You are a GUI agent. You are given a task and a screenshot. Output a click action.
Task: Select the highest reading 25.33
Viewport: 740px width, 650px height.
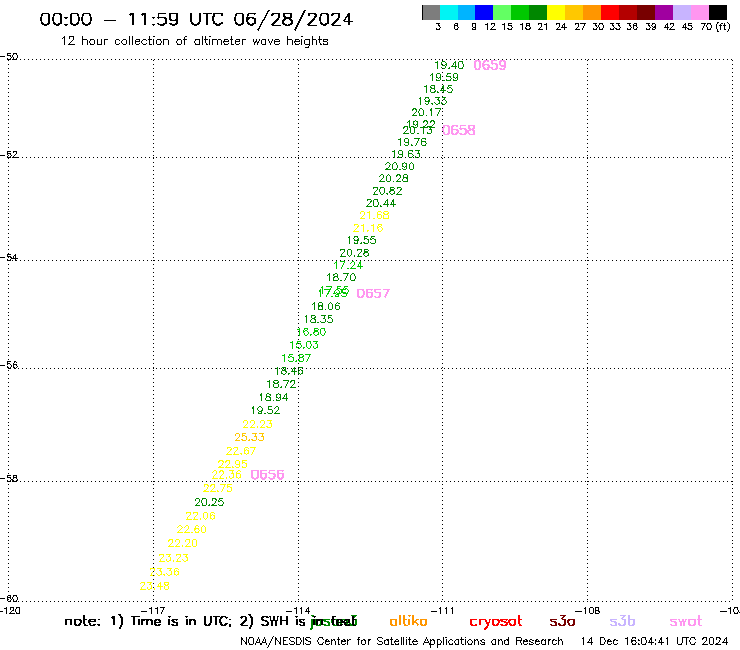(x=250, y=437)
